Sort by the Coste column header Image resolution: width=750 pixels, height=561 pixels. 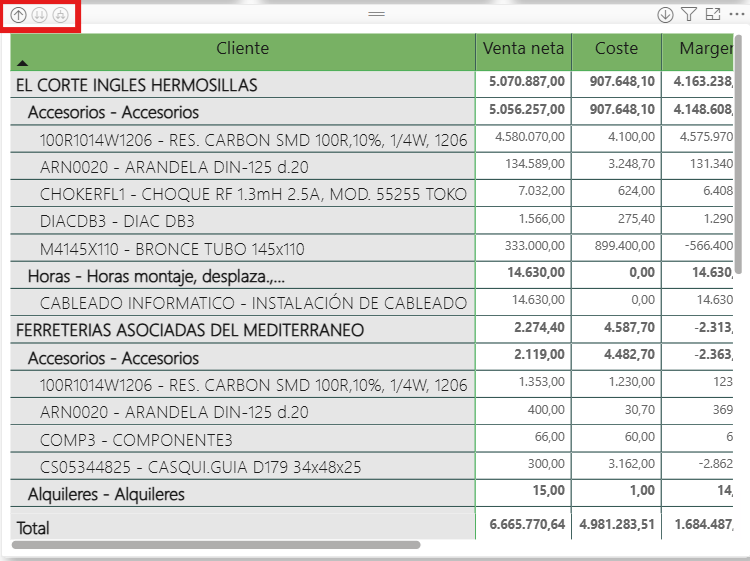pos(616,49)
